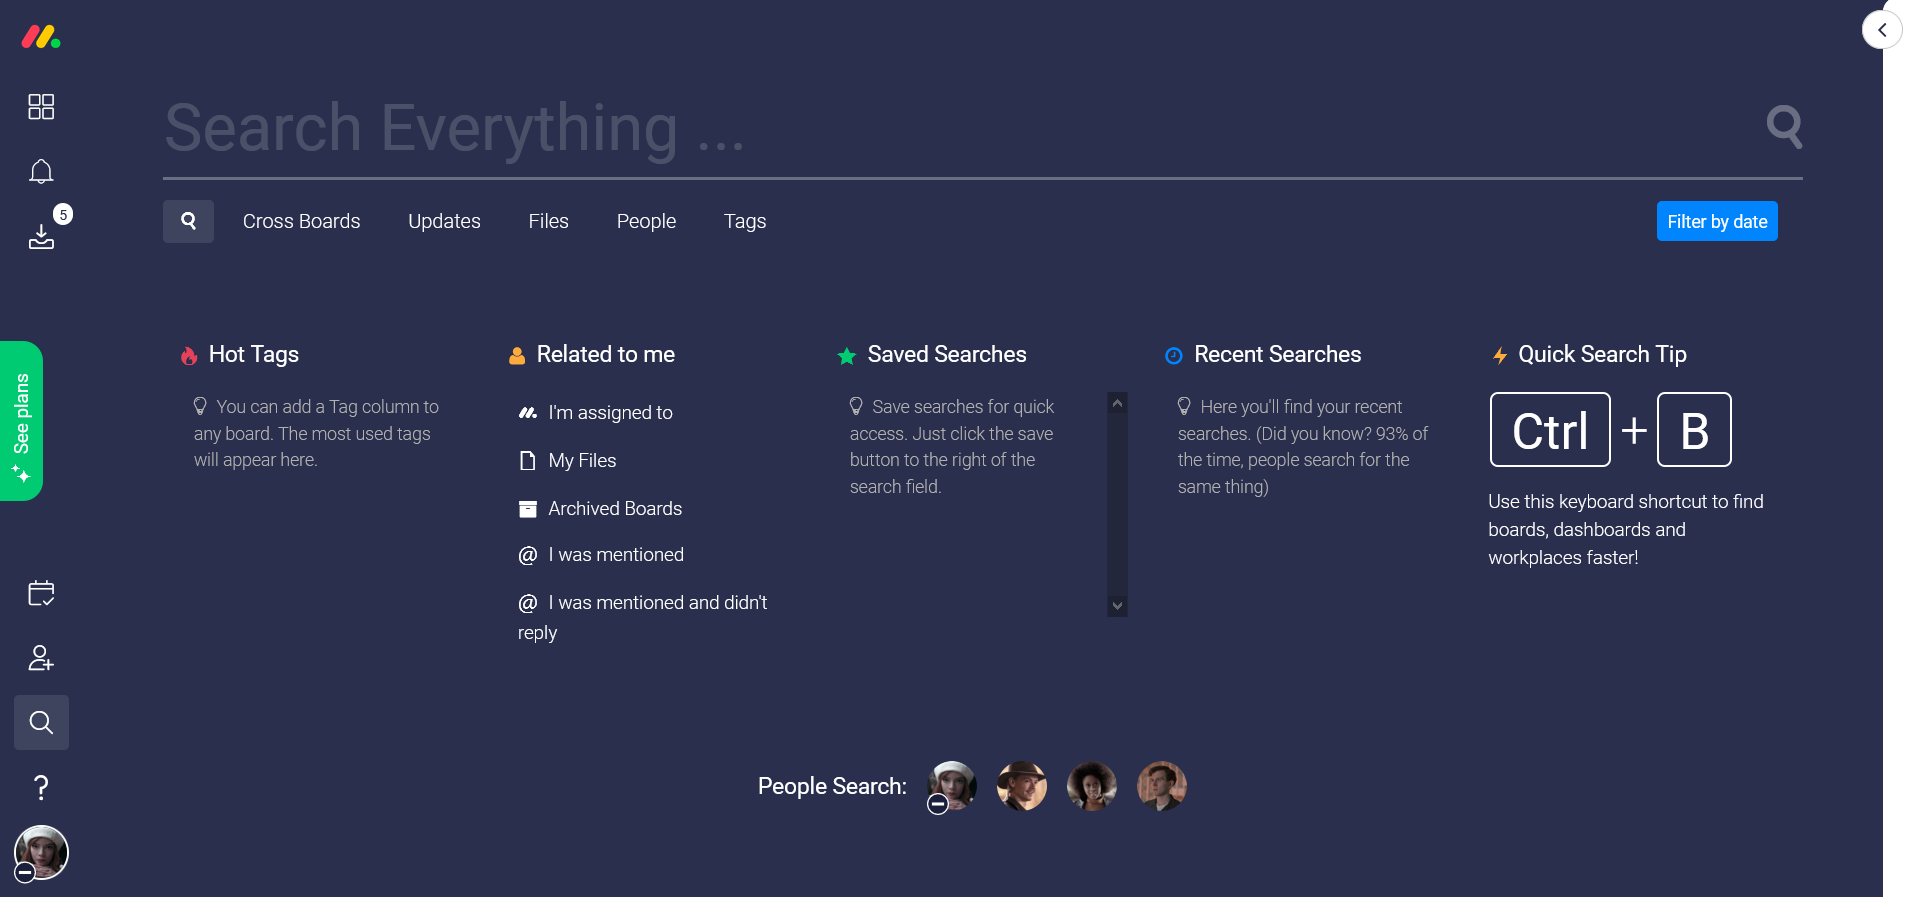This screenshot has width=1920, height=897.
Task: Open the user profile avatar in sidebar
Action: 41,852
